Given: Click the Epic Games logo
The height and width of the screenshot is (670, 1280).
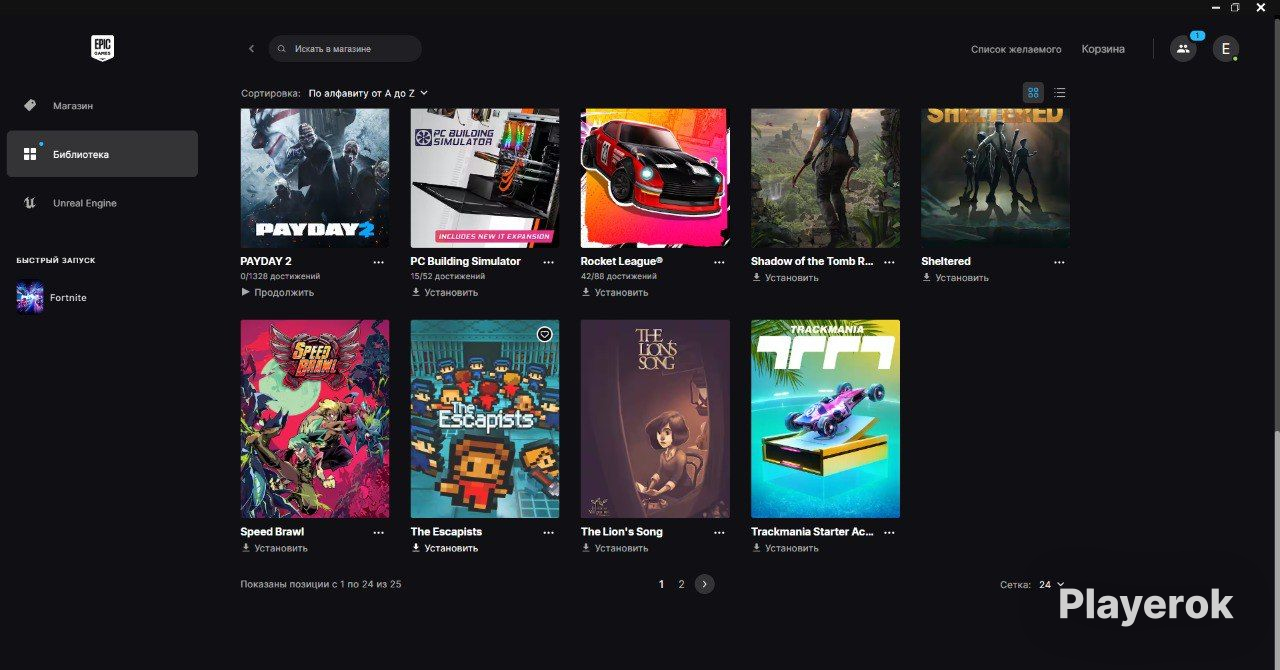Looking at the screenshot, I should click(102, 48).
